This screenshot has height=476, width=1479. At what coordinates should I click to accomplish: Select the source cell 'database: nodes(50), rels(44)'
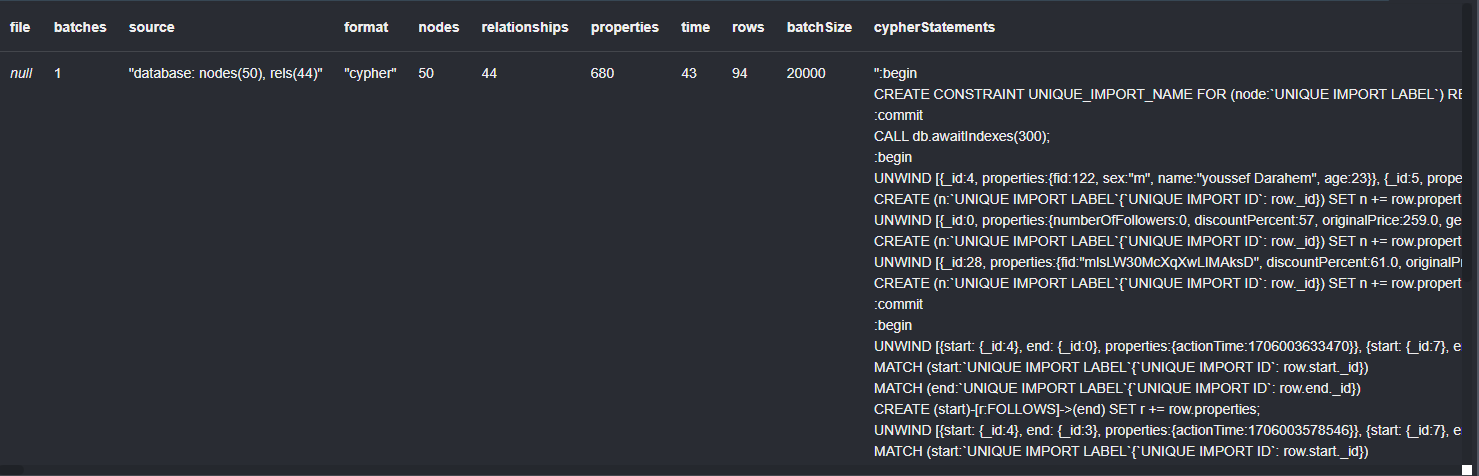coord(226,74)
